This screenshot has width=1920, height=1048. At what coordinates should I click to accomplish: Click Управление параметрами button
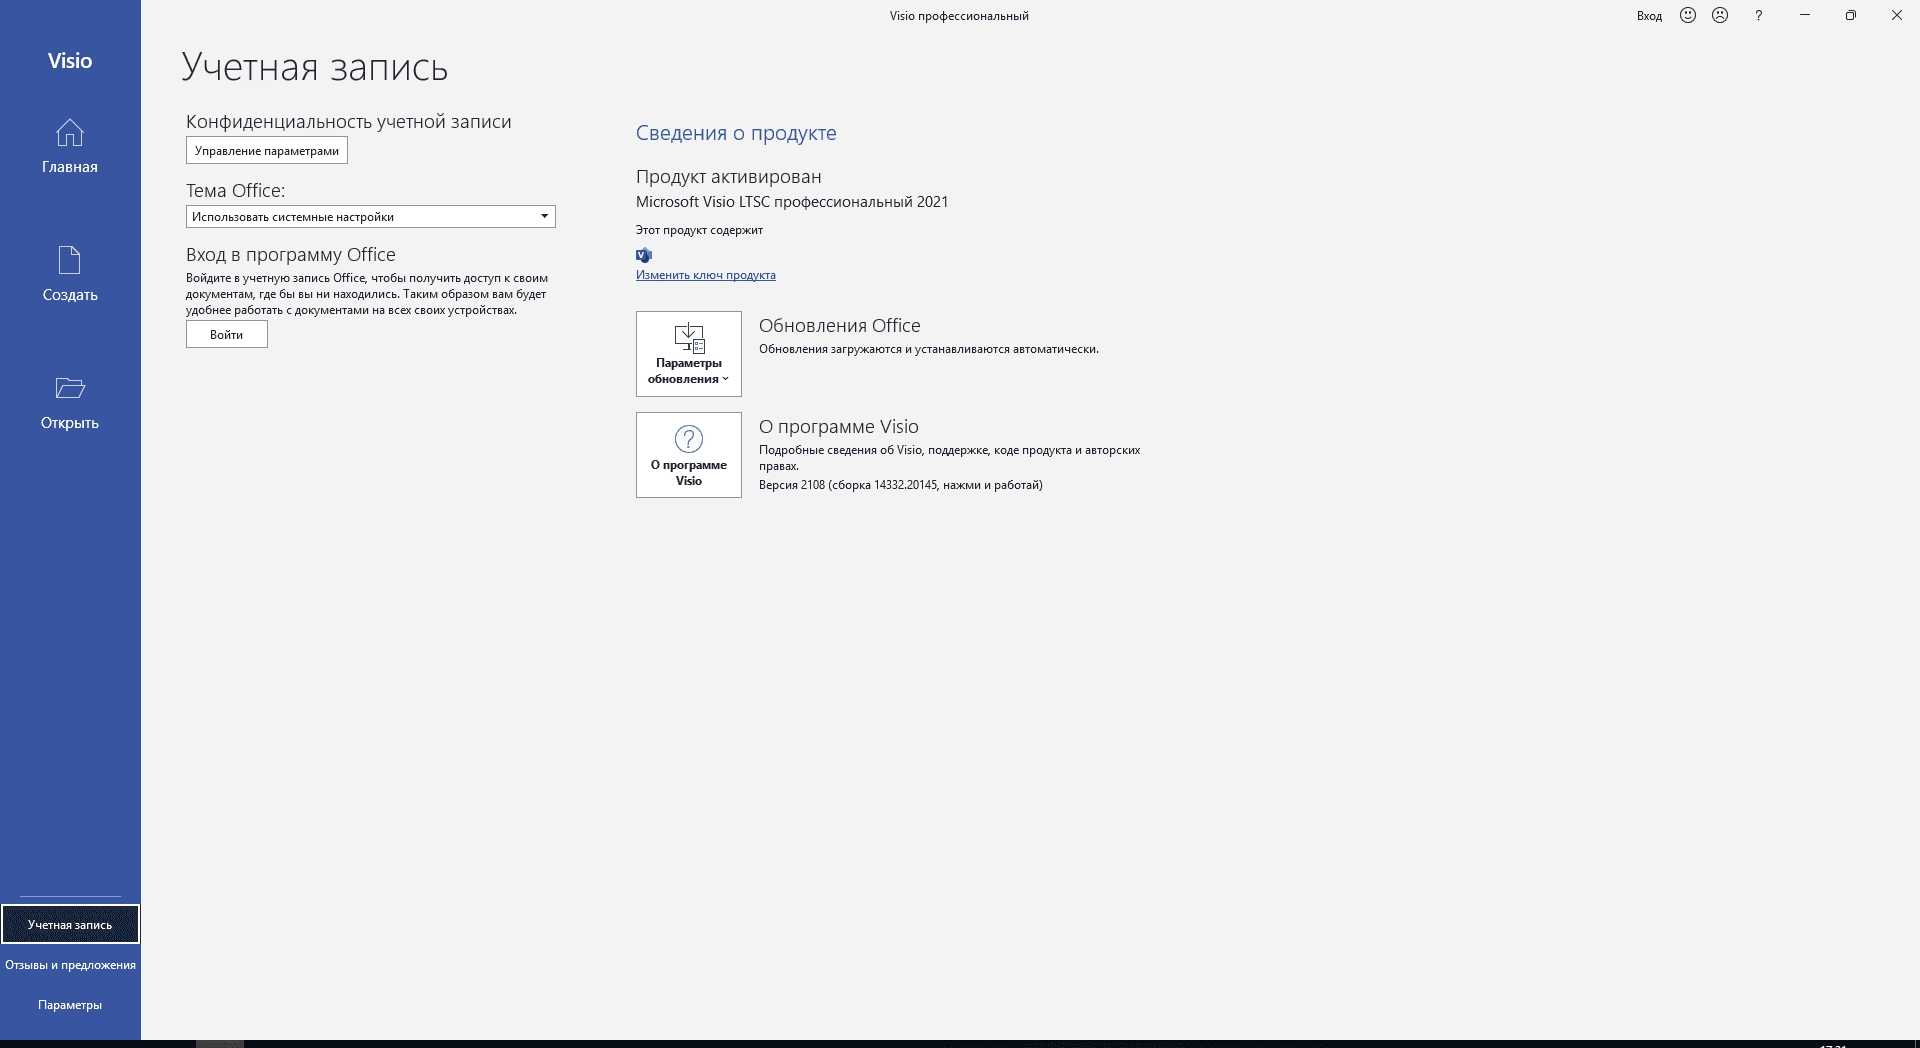[267, 151]
